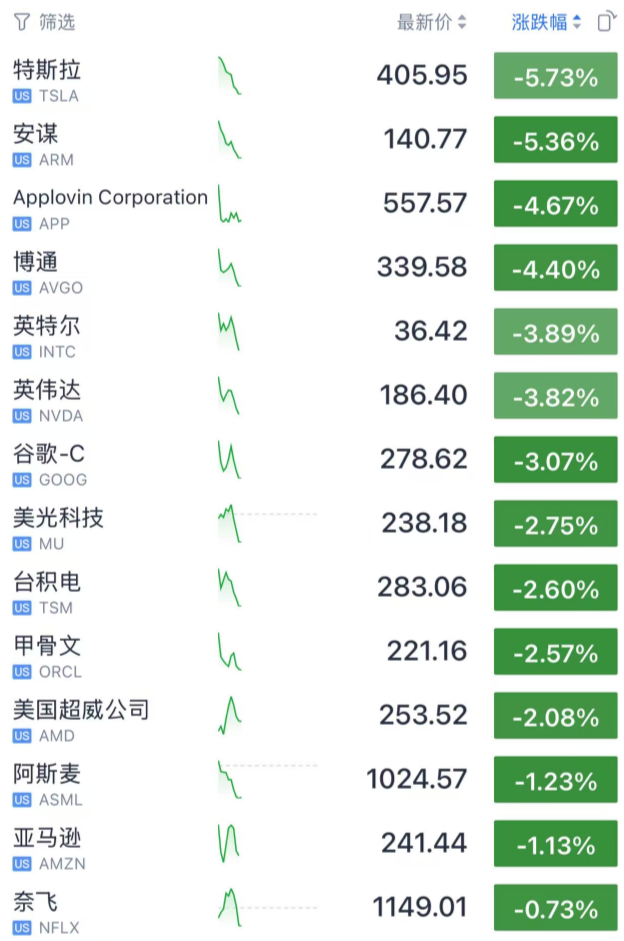Click the 美光科技 mini trend chart
This screenshot has width=624, height=941.
pos(230,524)
